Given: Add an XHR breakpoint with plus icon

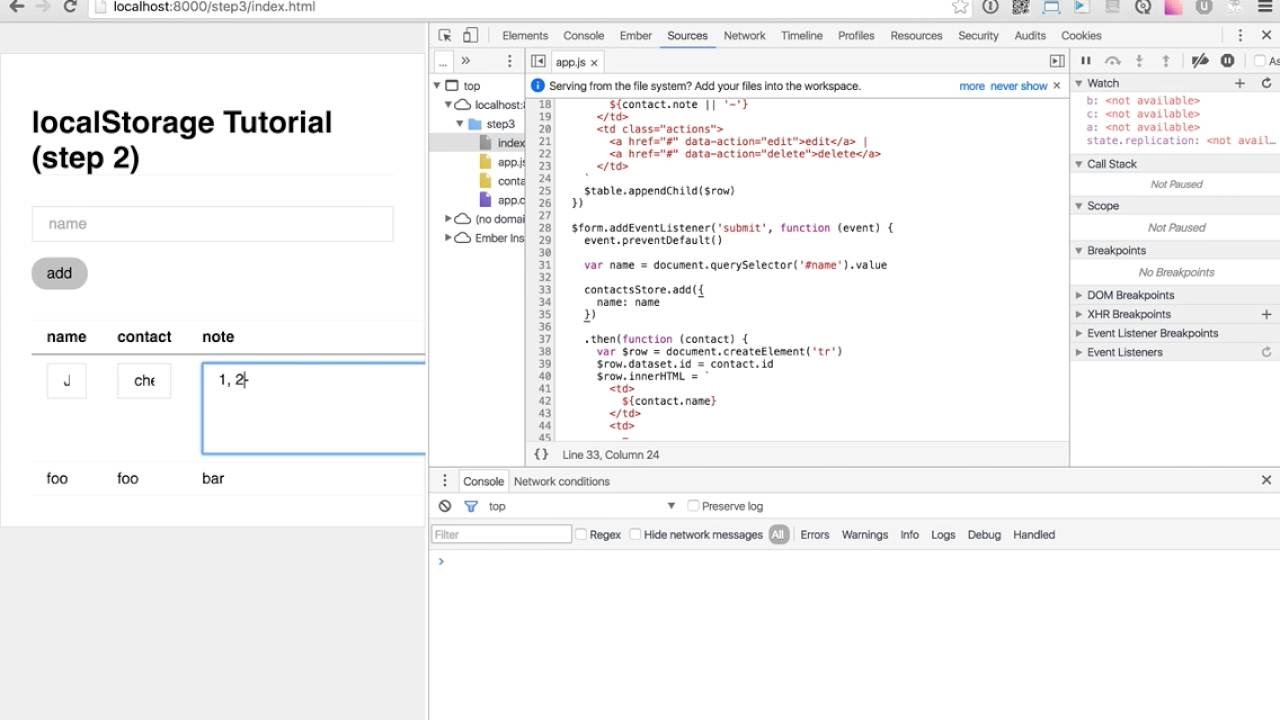Looking at the screenshot, I should (x=1266, y=314).
